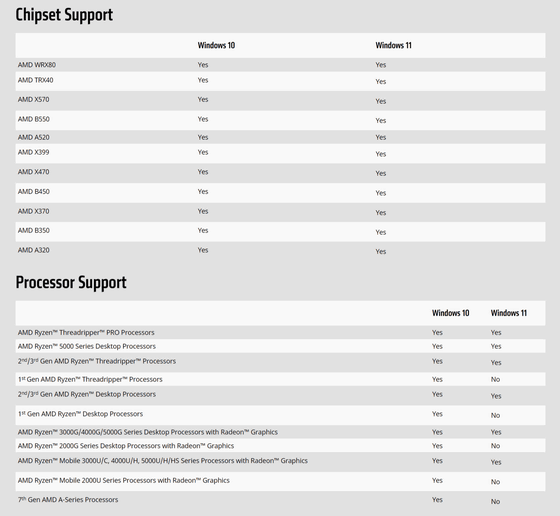
Task: Select the AMD A520 row label
Action: [34, 137]
